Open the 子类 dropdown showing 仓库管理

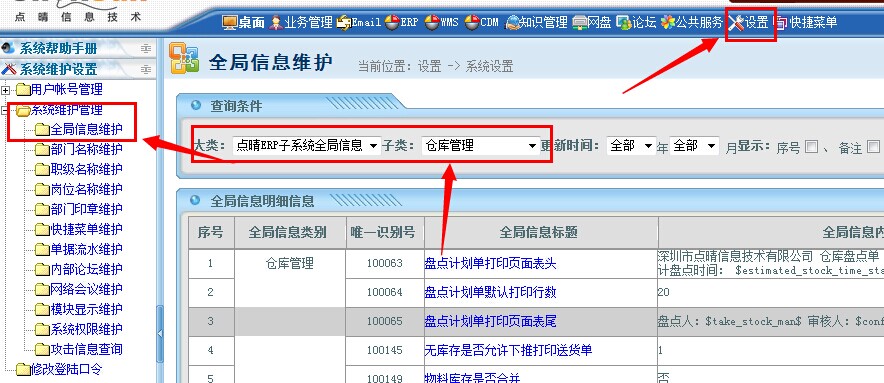480,146
